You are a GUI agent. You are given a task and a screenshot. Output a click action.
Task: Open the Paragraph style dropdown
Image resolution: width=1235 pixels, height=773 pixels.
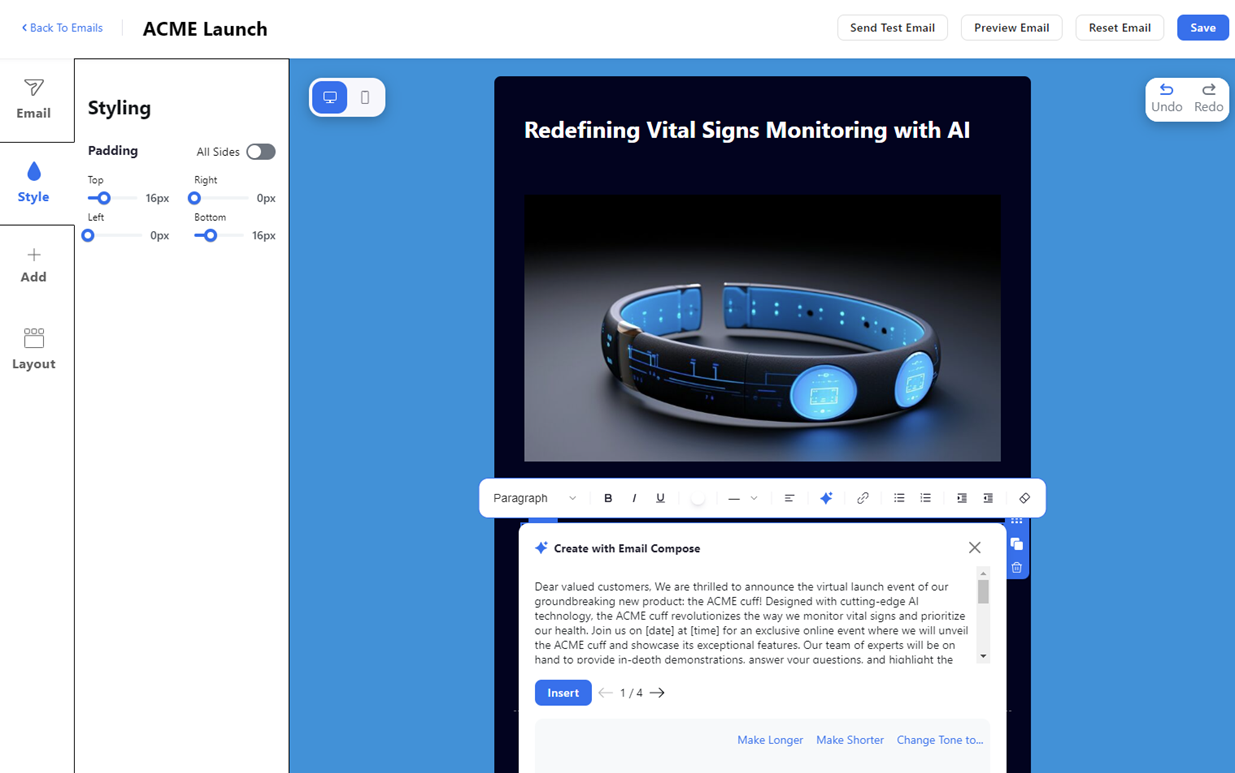tap(535, 498)
